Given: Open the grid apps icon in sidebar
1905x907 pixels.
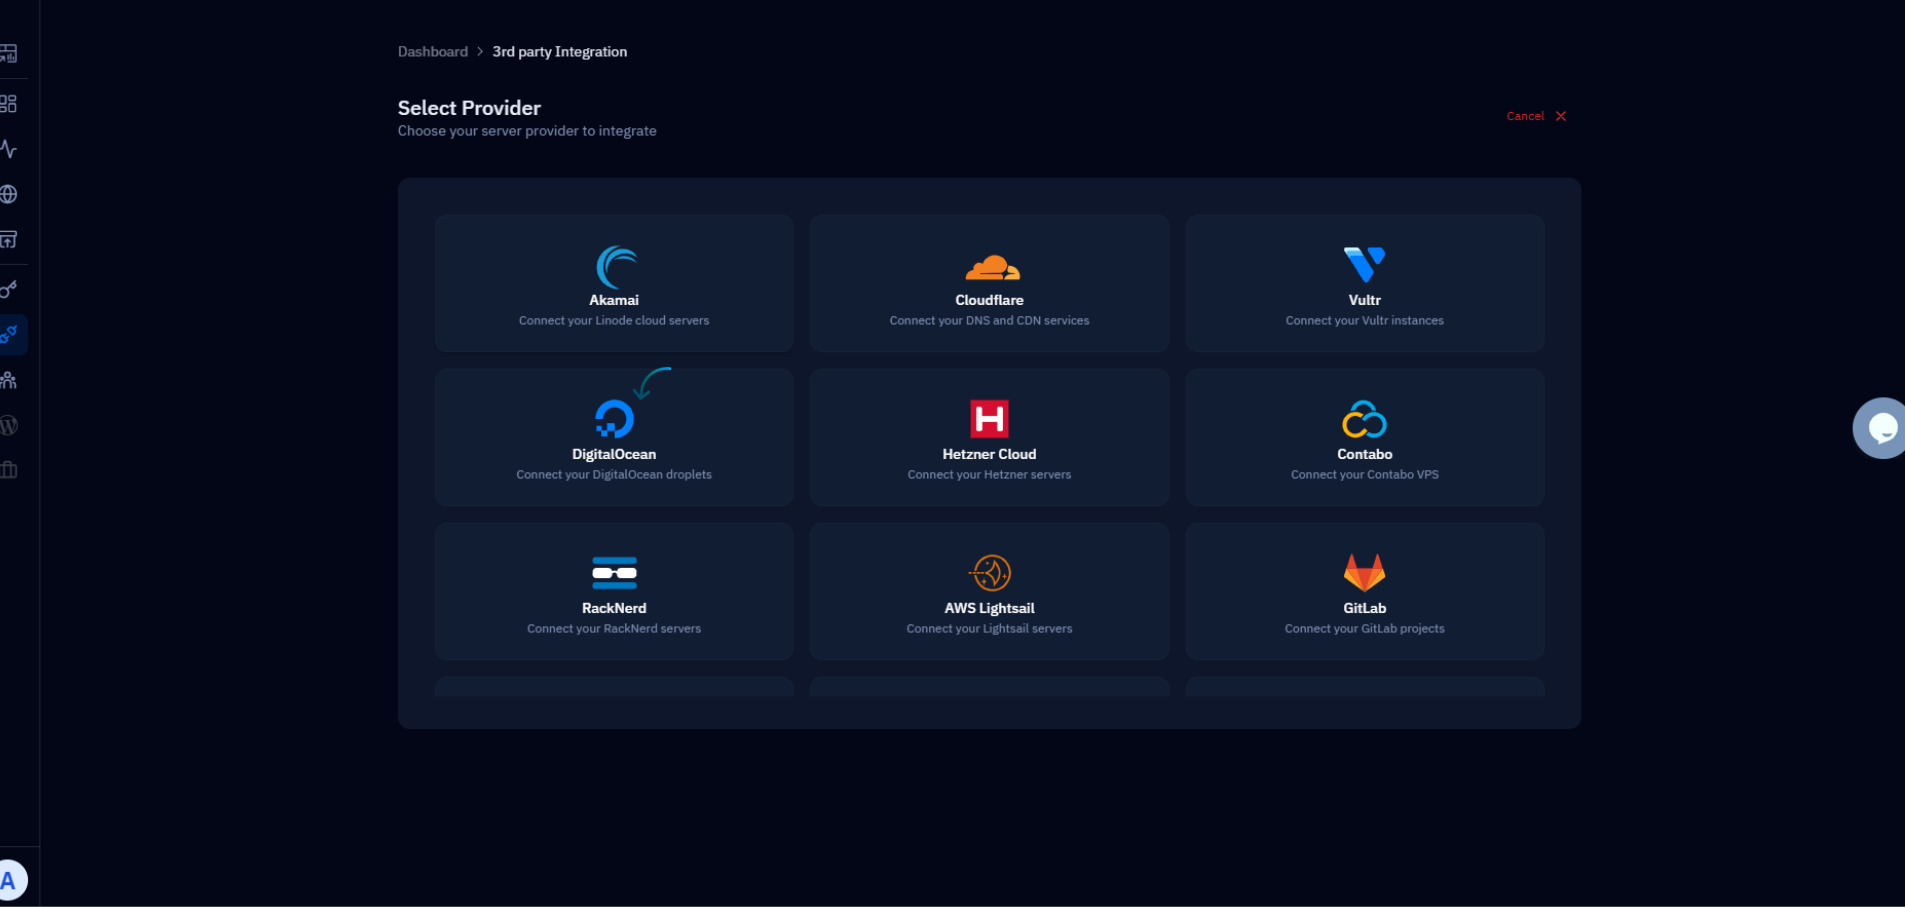Looking at the screenshot, I should point(9,104).
